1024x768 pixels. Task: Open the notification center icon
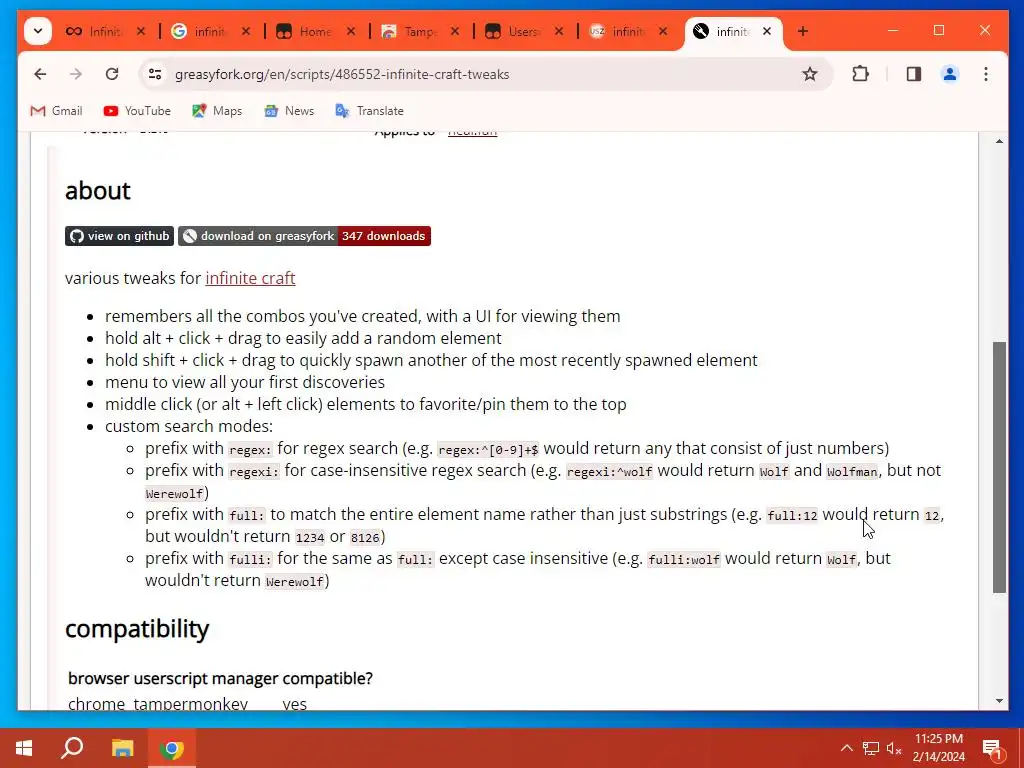[x=992, y=748]
